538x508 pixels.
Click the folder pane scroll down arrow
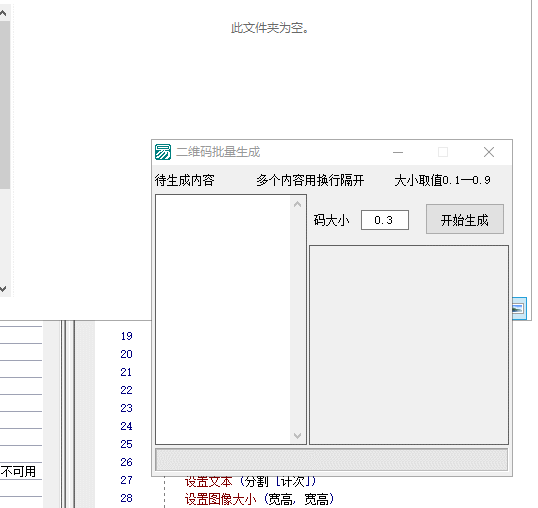point(3,288)
